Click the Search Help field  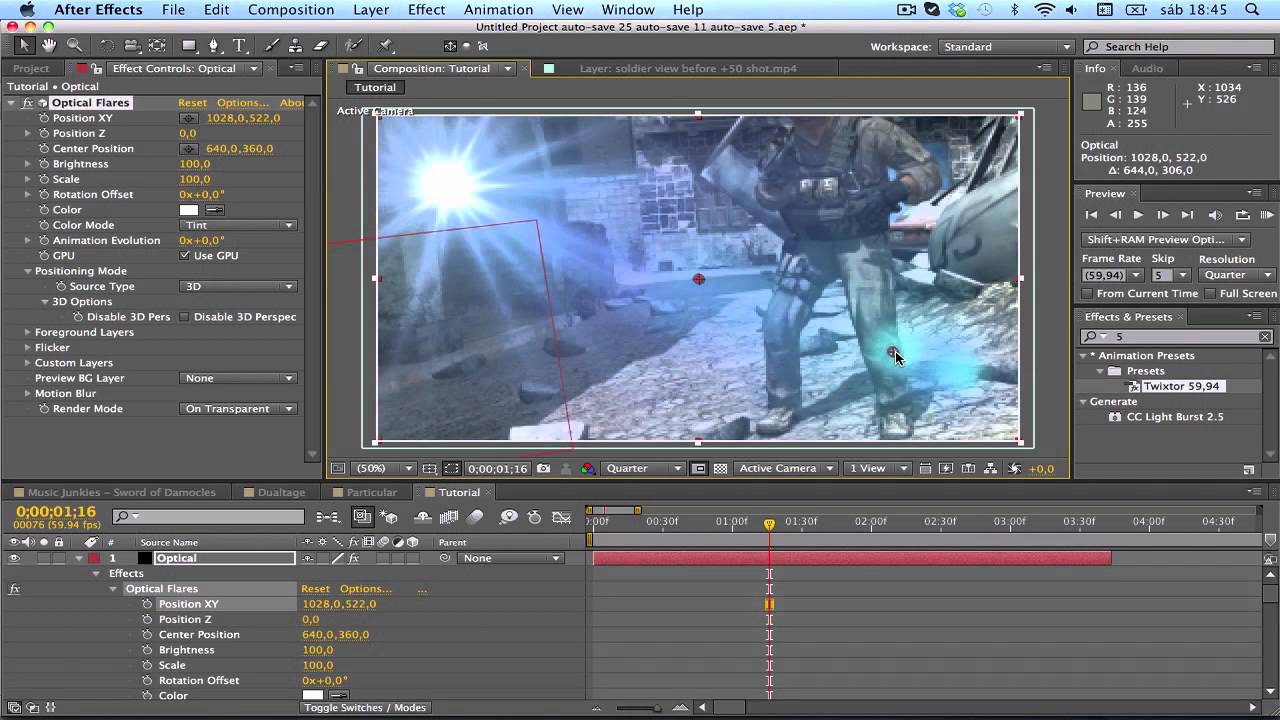pyautogui.click(x=1178, y=47)
